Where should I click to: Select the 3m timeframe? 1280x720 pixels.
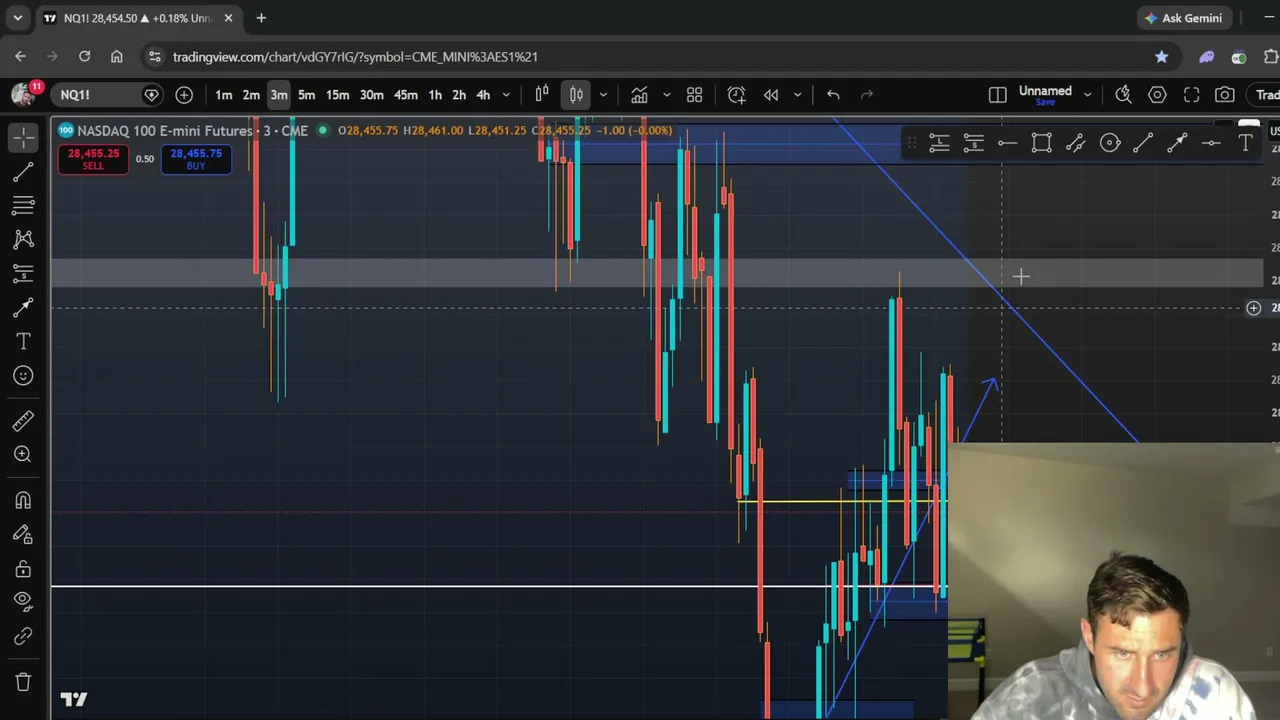click(x=279, y=95)
